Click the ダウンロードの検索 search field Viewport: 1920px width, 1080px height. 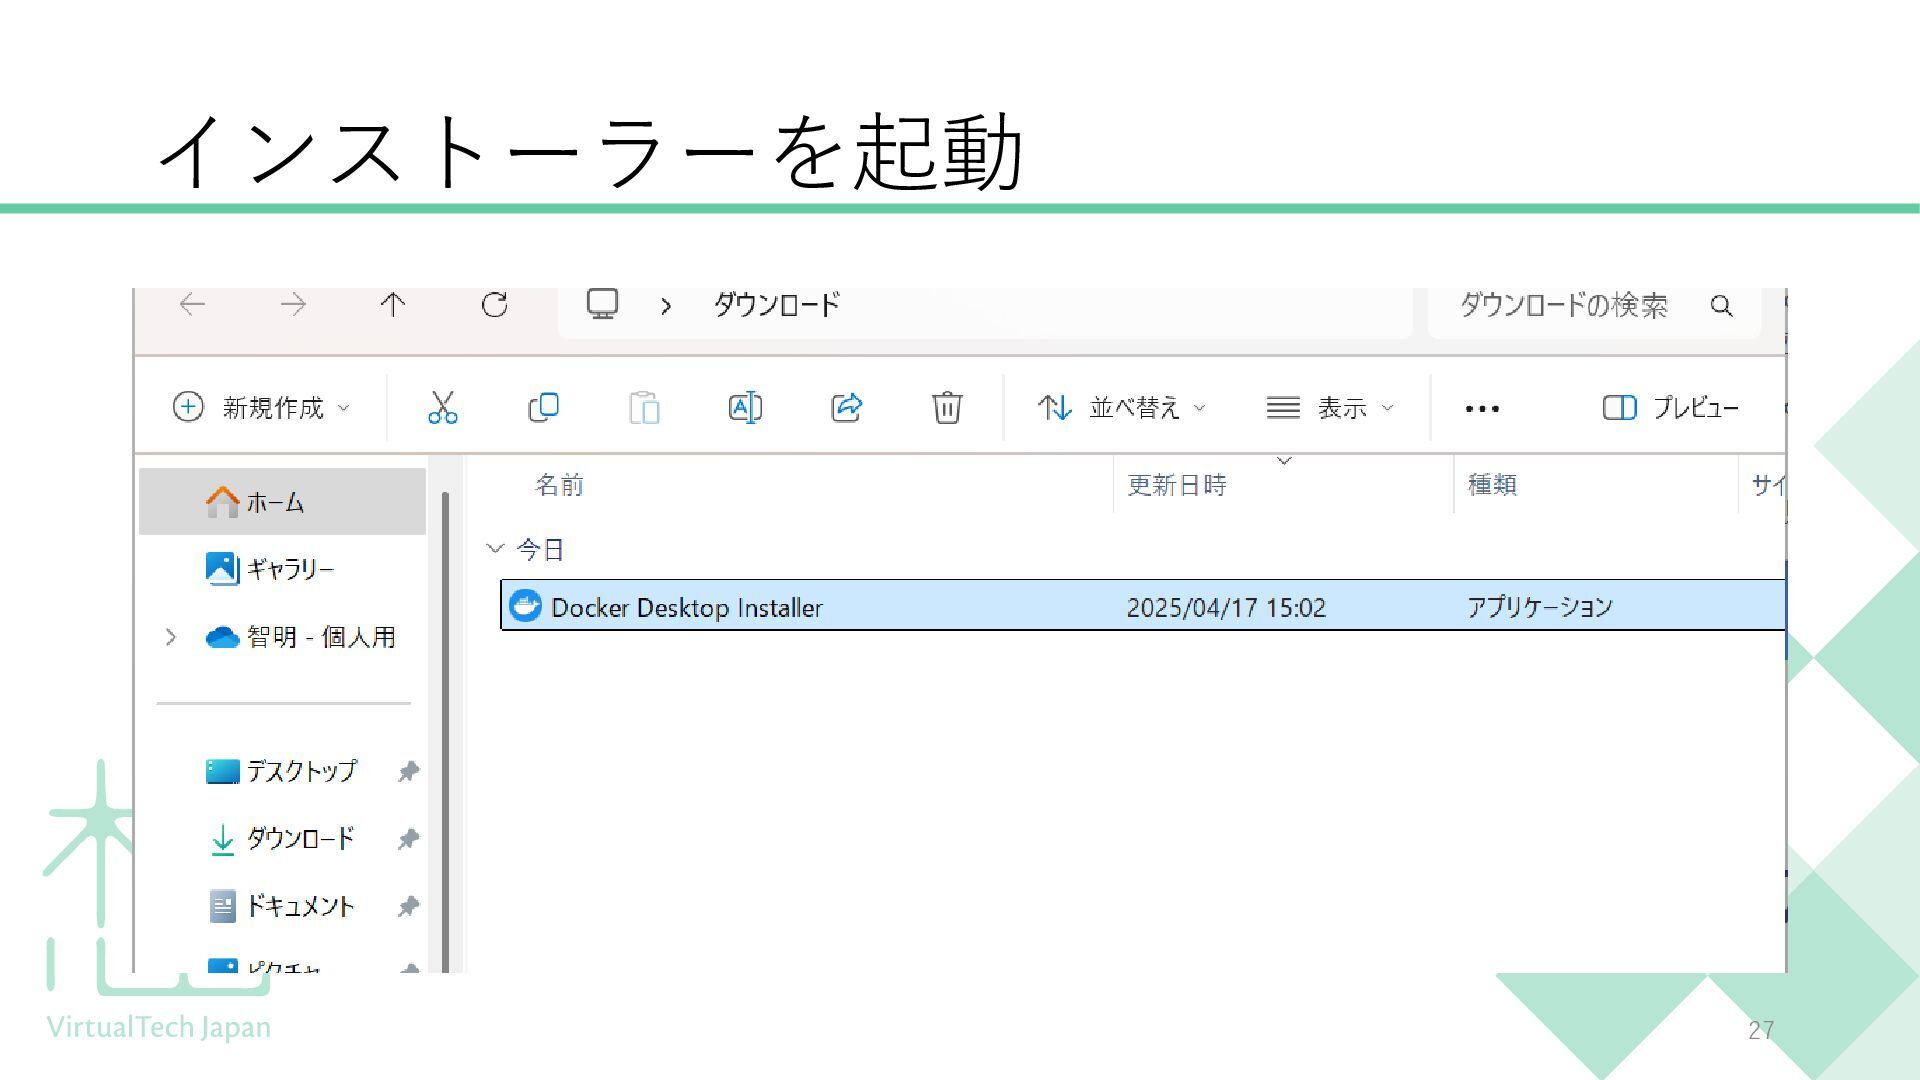pyautogui.click(x=1563, y=305)
